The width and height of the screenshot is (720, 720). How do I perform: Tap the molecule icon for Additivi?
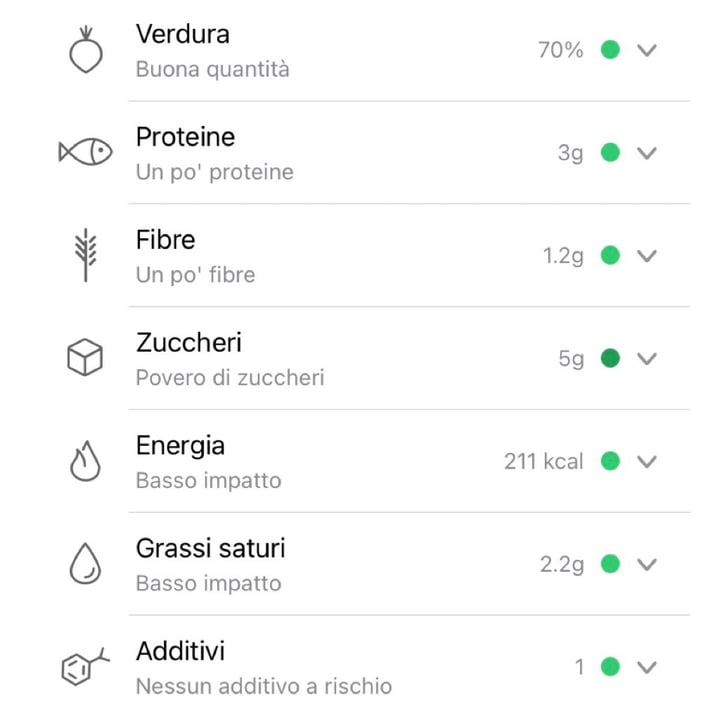[x=85, y=666]
